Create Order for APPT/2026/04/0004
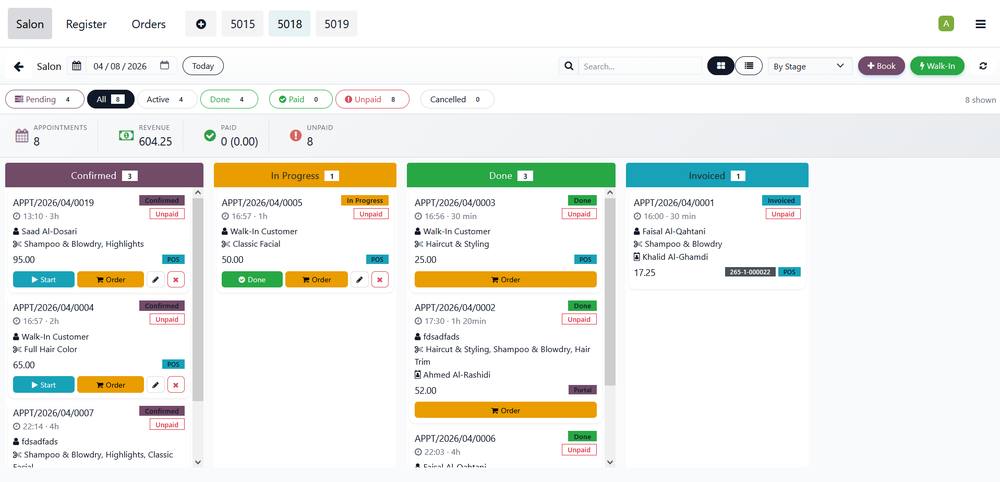 pos(110,384)
